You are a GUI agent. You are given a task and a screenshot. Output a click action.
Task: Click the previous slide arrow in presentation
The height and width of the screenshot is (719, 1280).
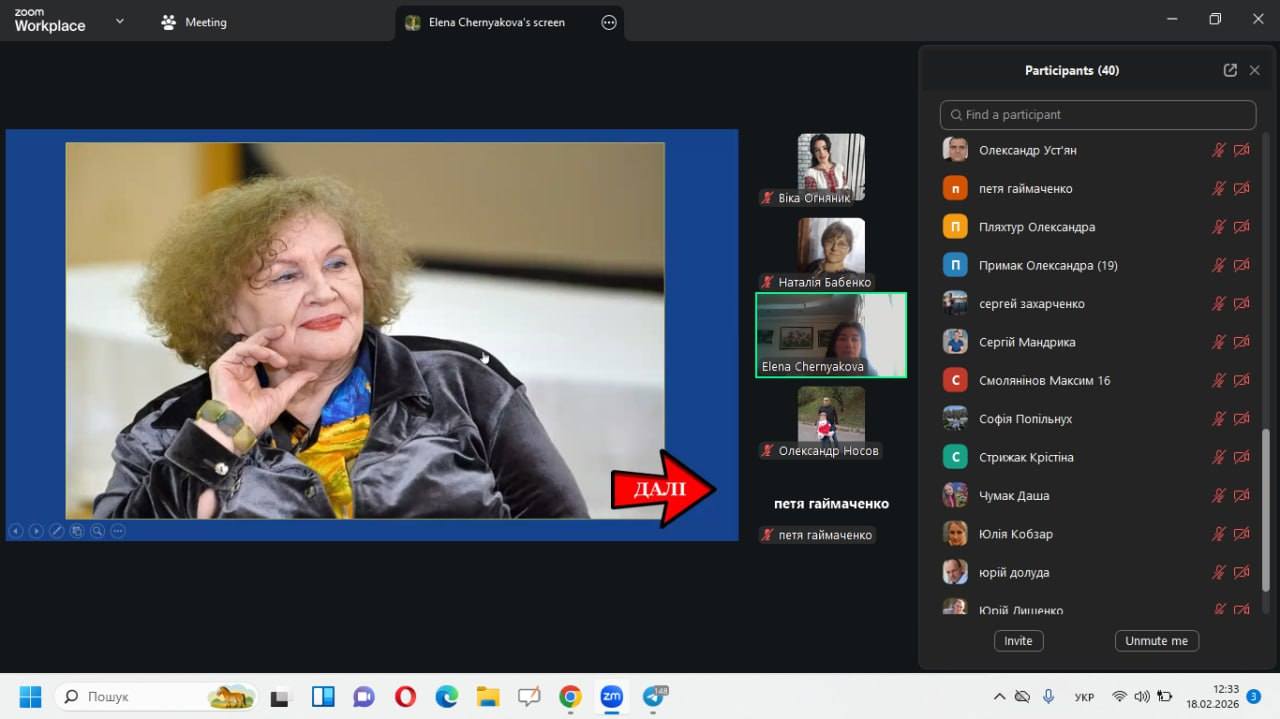[x=16, y=531]
